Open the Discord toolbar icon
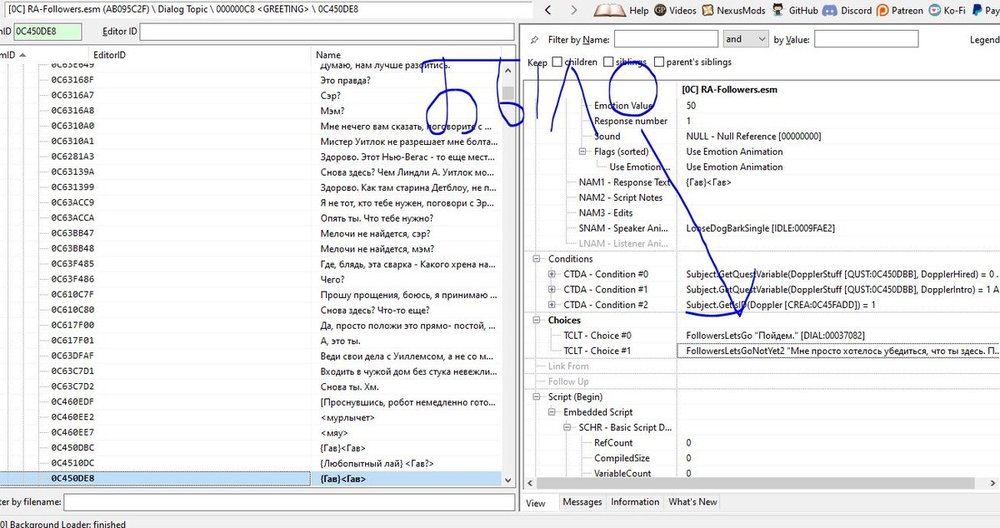 (830, 10)
